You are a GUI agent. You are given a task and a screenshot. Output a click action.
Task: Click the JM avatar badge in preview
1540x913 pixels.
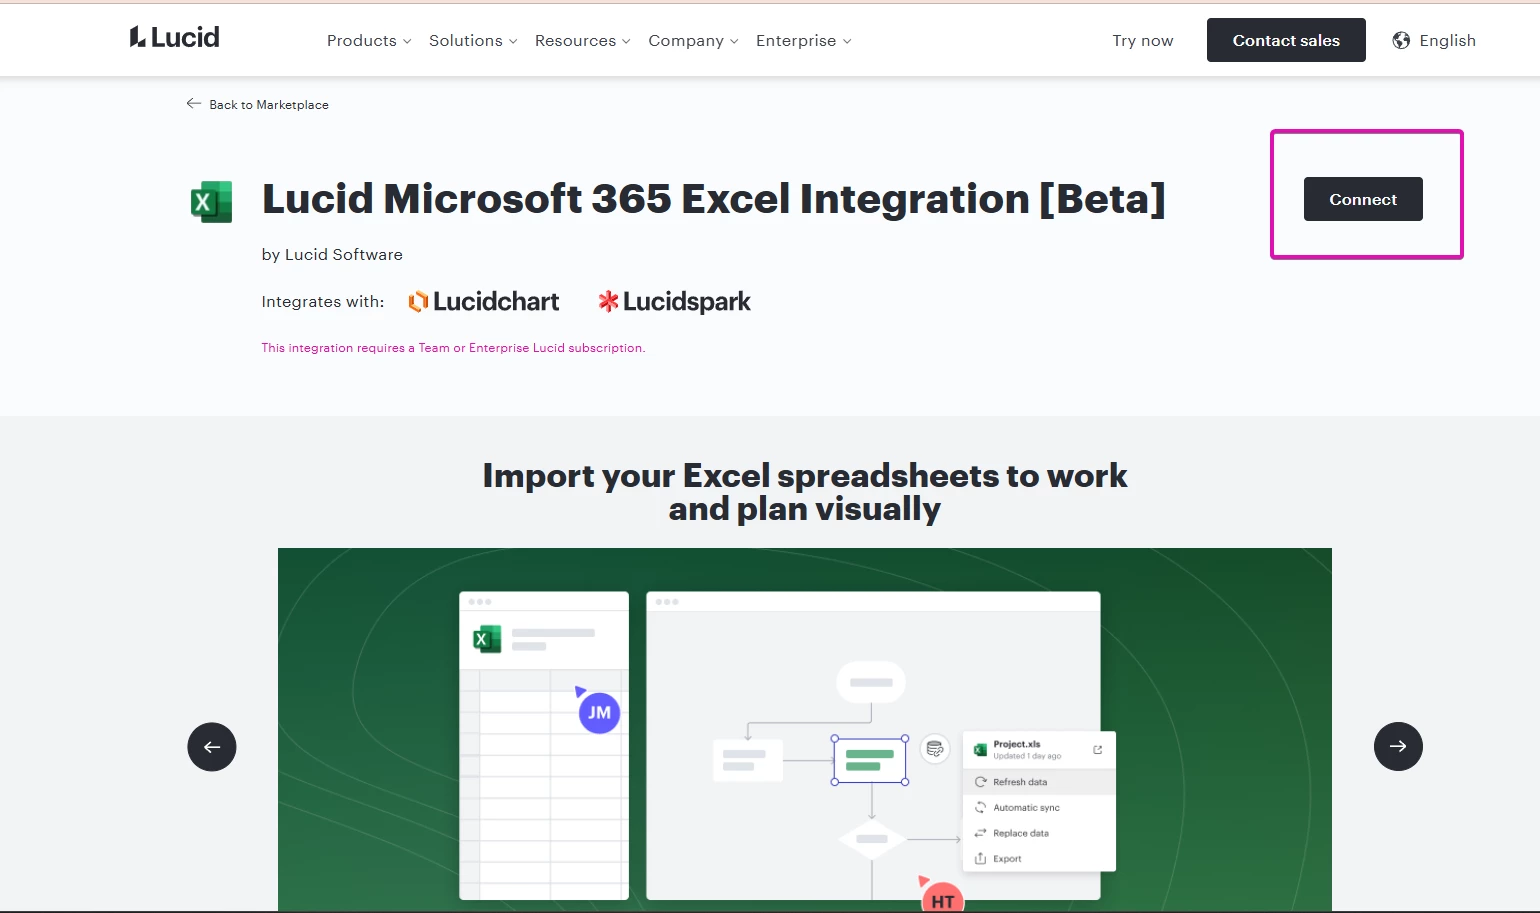point(599,713)
